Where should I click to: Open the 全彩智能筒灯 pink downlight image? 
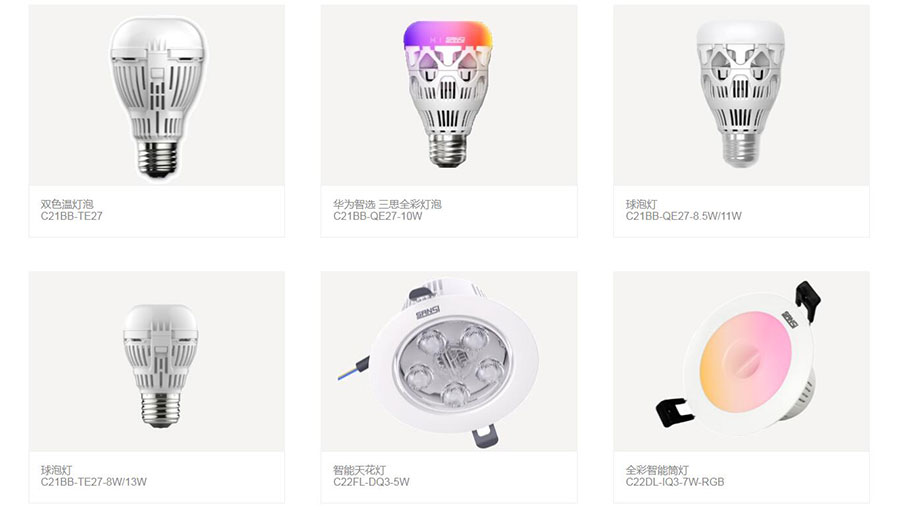741,361
